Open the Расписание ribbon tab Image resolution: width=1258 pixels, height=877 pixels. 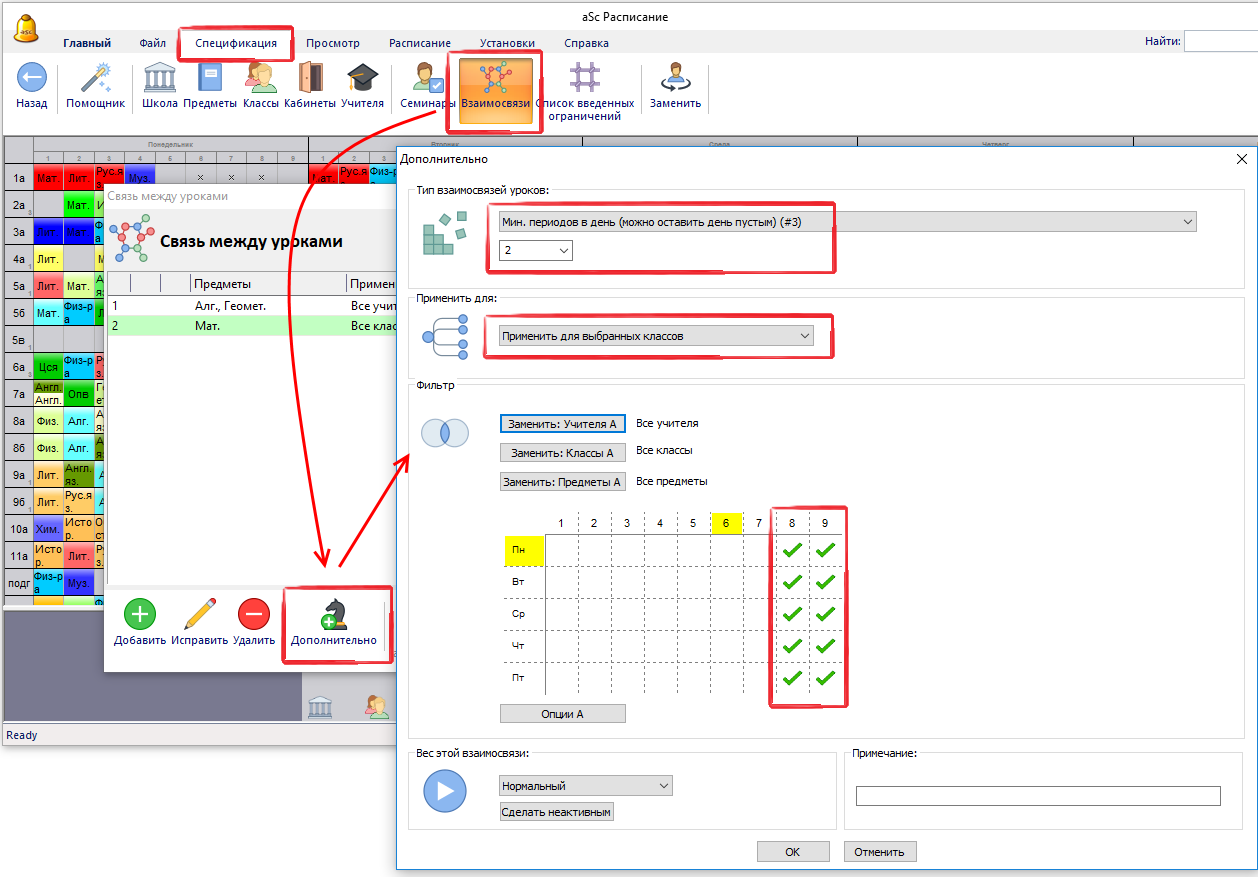(419, 43)
